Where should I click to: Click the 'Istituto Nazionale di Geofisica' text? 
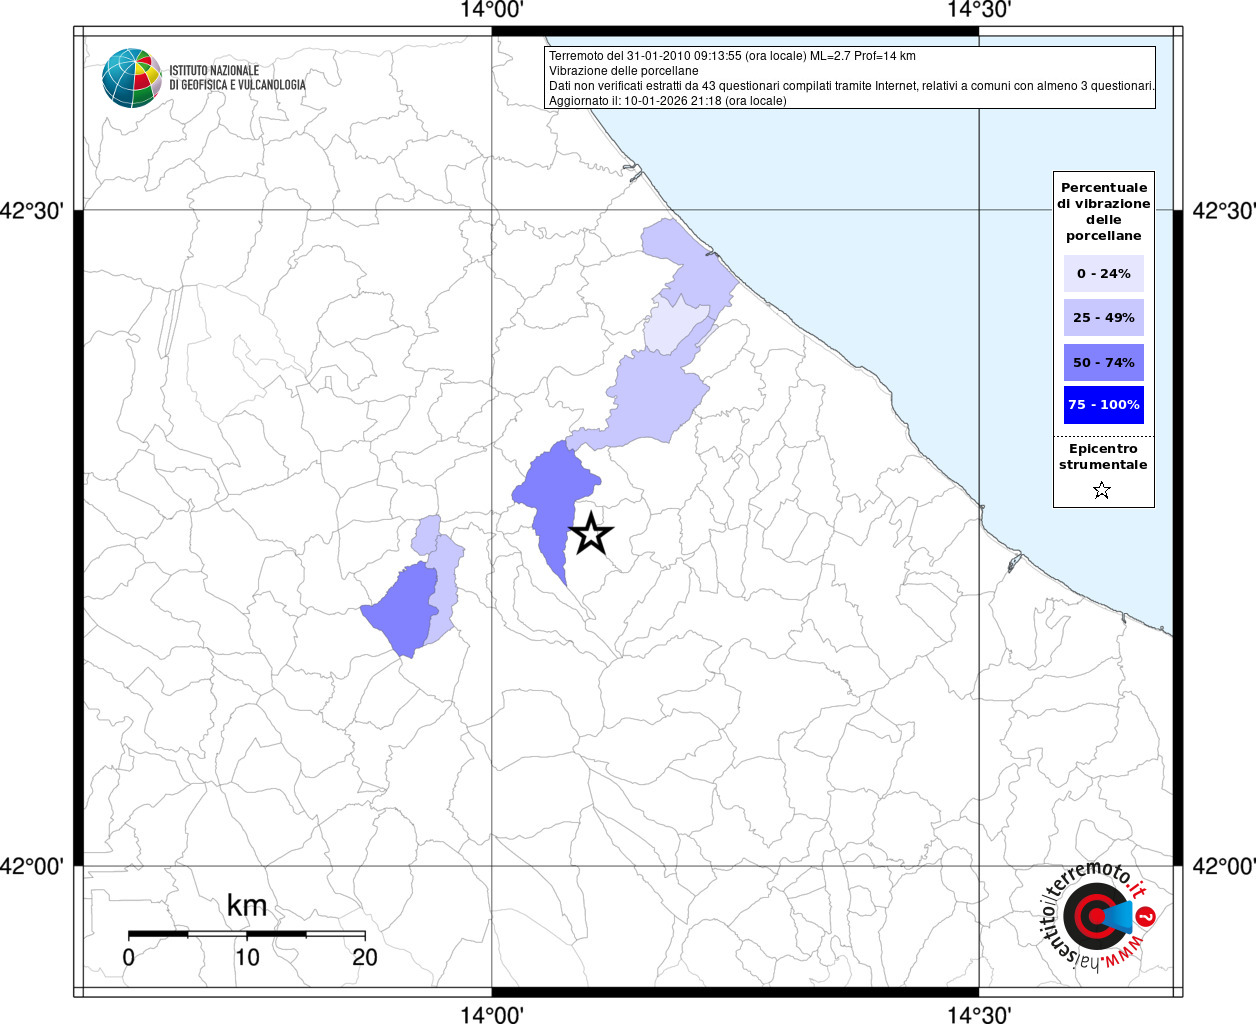click(237, 78)
